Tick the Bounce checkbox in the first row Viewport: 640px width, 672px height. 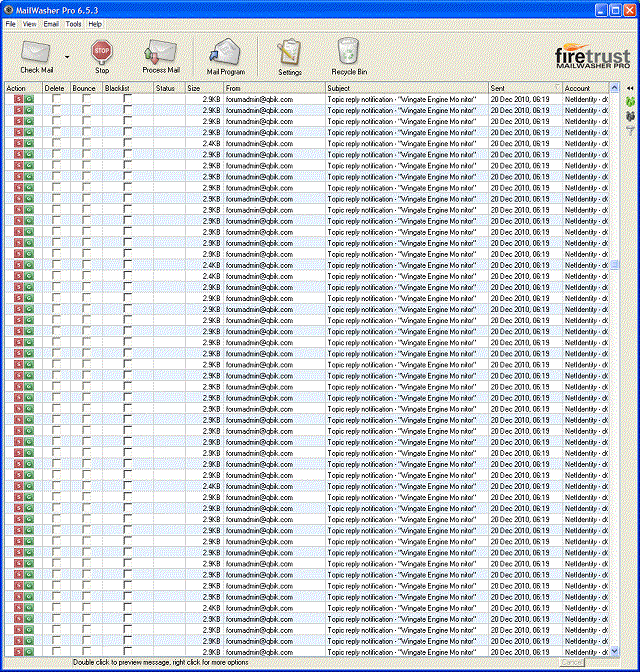[87, 99]
